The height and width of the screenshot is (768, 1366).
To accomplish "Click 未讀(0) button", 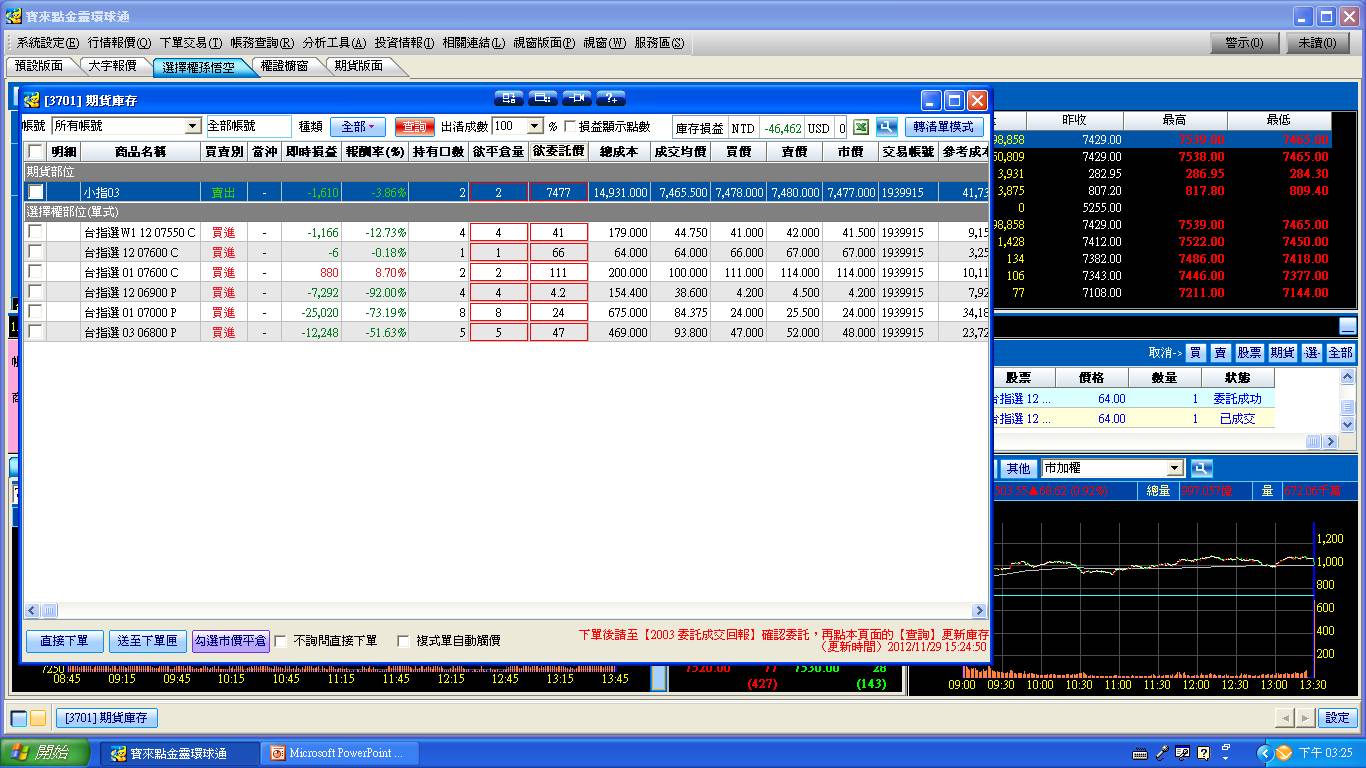I will click(1318, 43).
